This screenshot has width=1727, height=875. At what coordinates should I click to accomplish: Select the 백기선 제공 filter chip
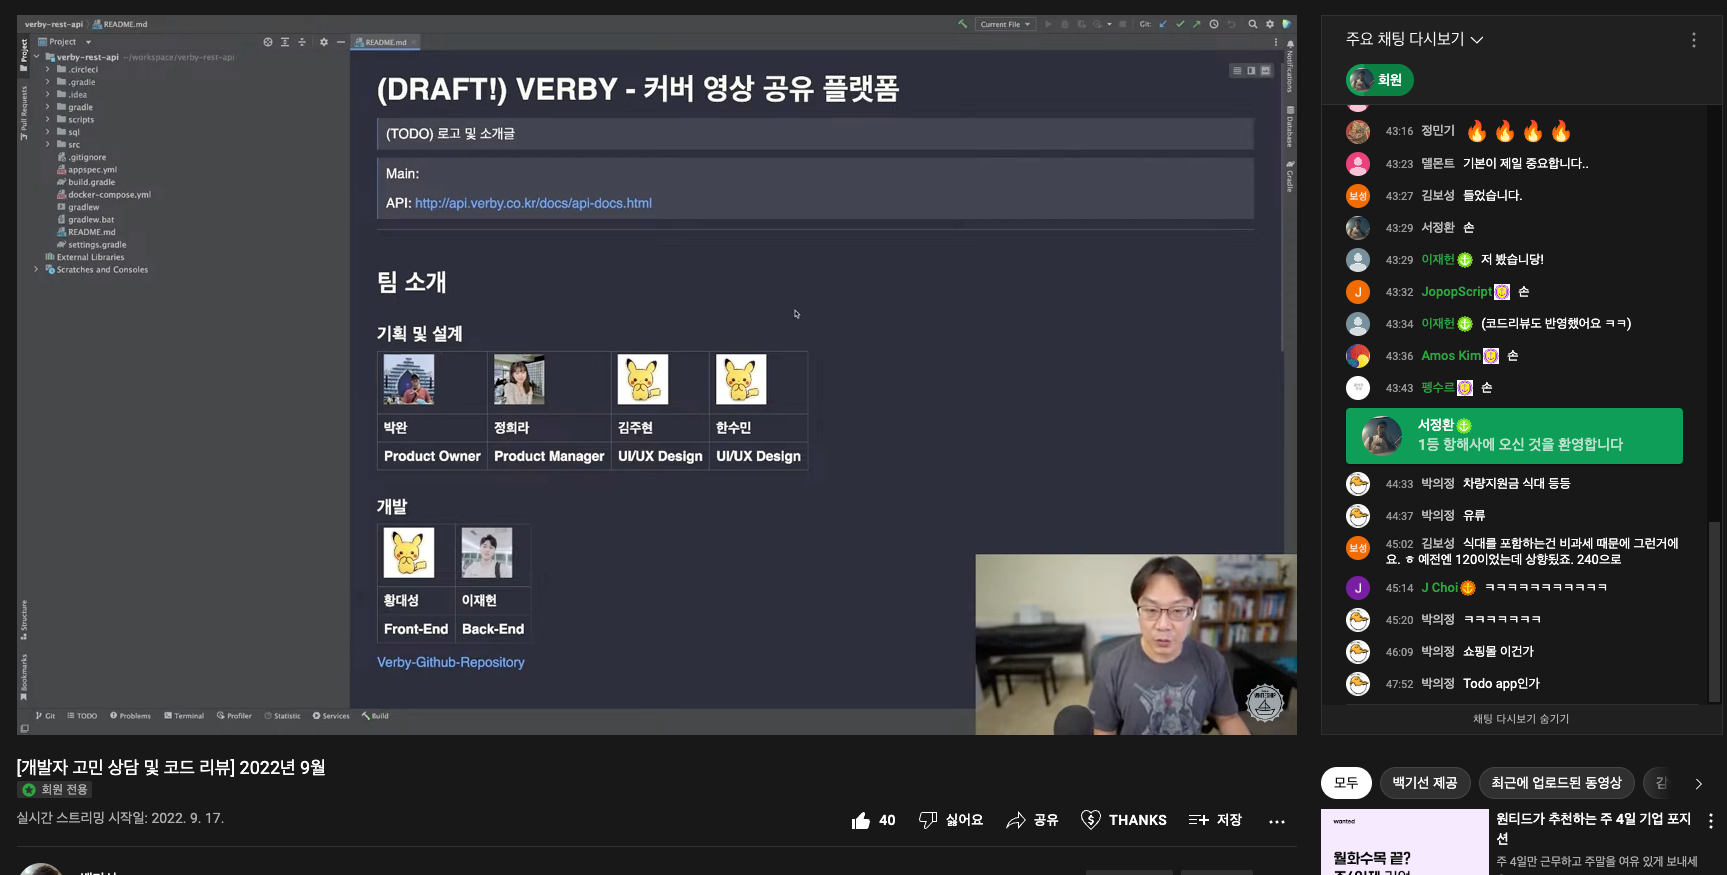(1425, 783)
